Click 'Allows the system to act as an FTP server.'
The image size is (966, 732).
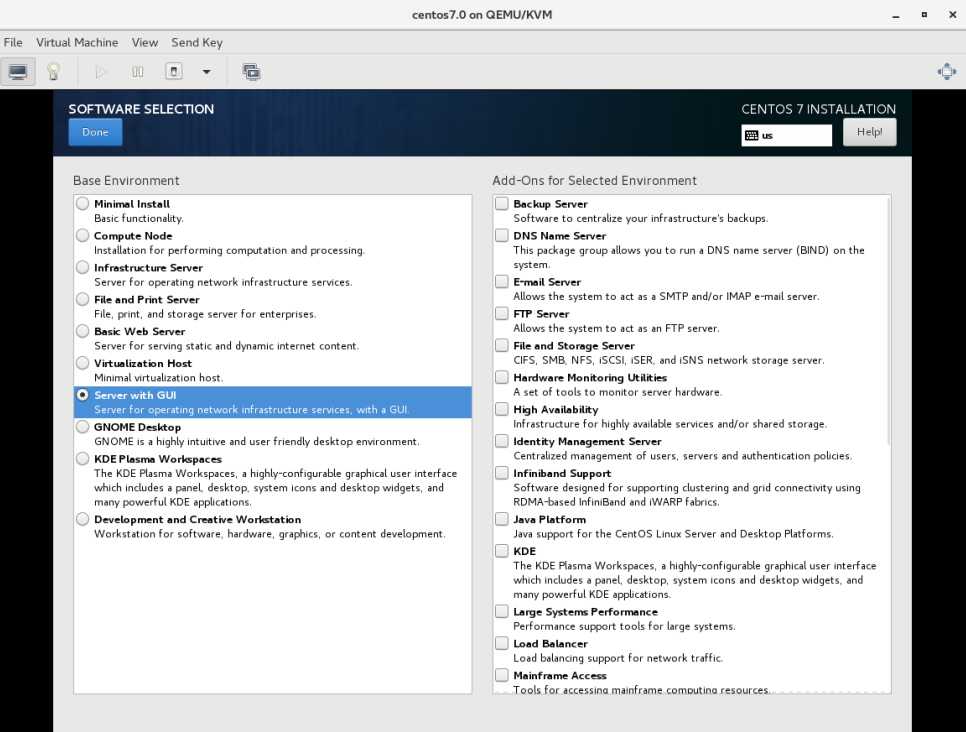616,328
